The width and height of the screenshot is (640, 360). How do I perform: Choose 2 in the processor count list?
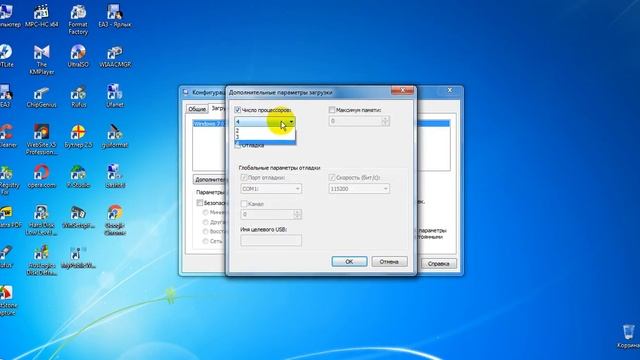click(x=265, y=131)
